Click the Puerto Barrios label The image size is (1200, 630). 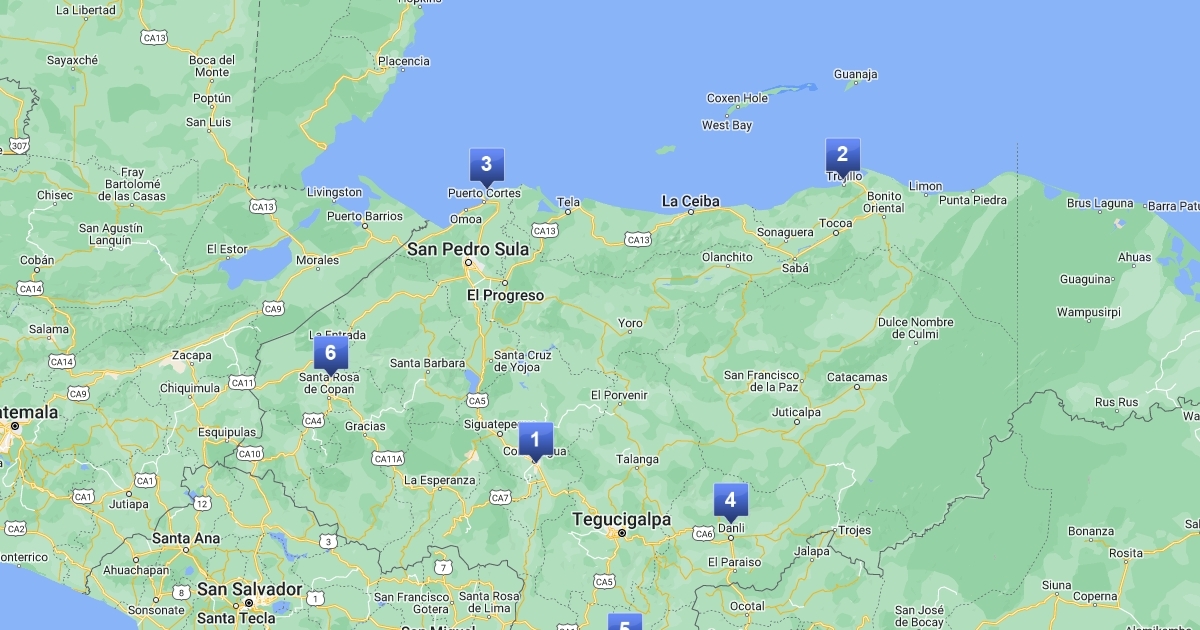click(x=364, y=216)
